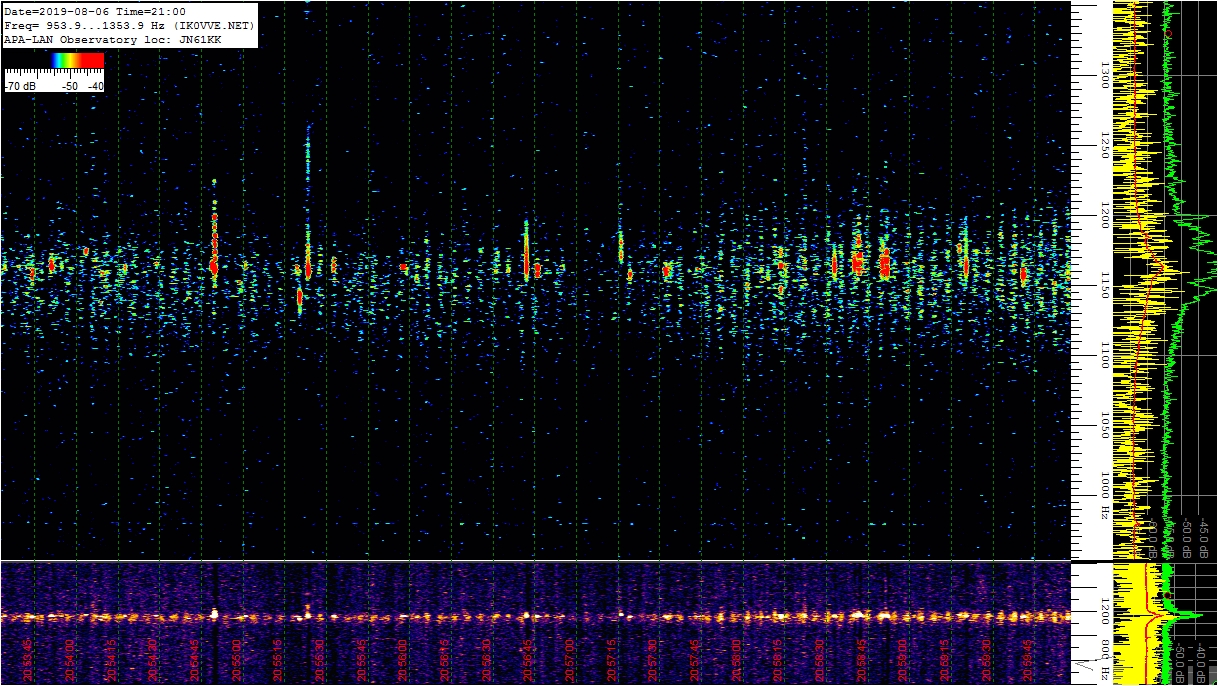Click the -45.0 dB label in upper spectrum
1218x686 pixels.
tap(1204, 537)
